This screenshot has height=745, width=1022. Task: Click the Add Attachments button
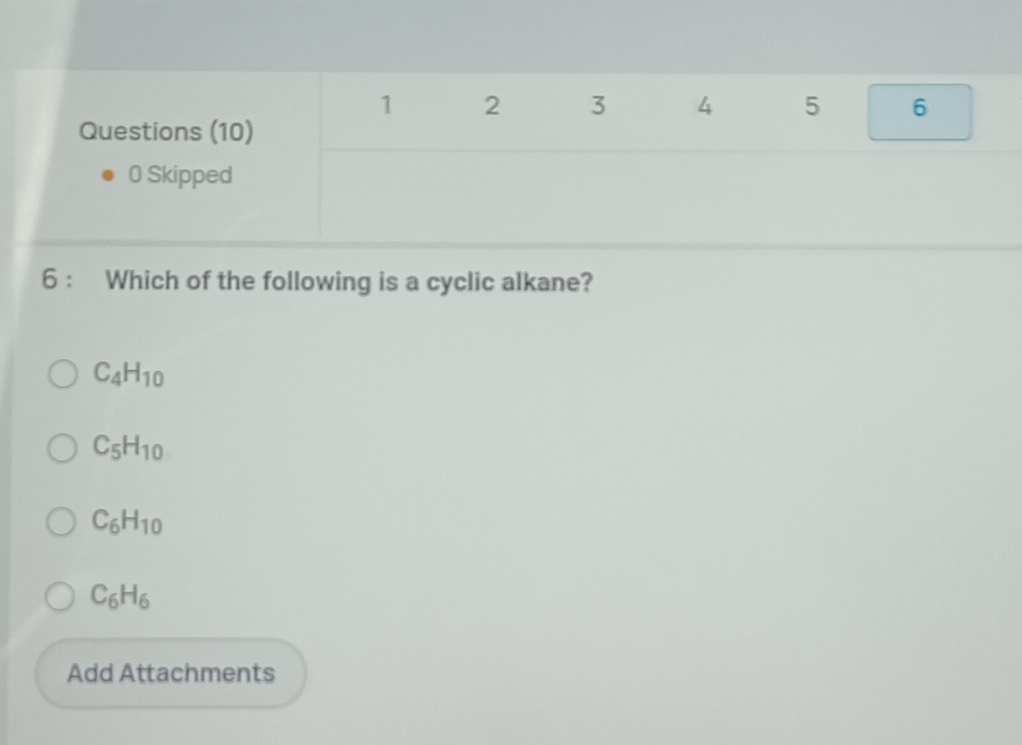pos(170,673)
